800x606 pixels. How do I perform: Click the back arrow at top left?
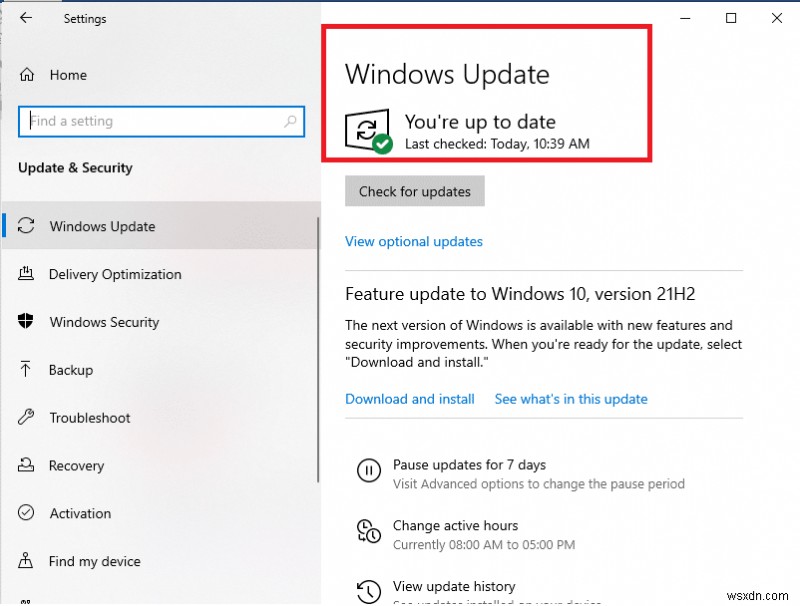click(x=27, y=18)
